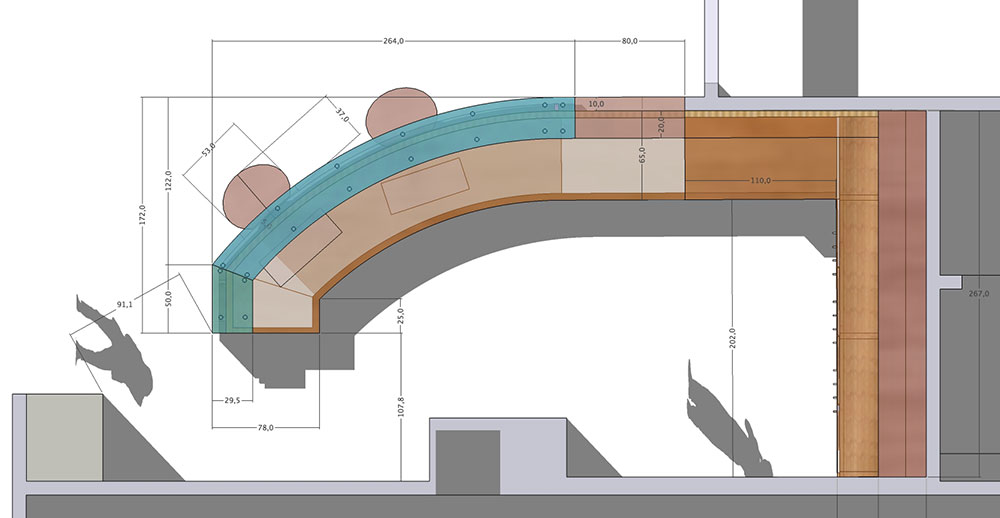1000x518 pixels.
Task: Select the 107,8 dimension label
Action: [x=401, y=409]
